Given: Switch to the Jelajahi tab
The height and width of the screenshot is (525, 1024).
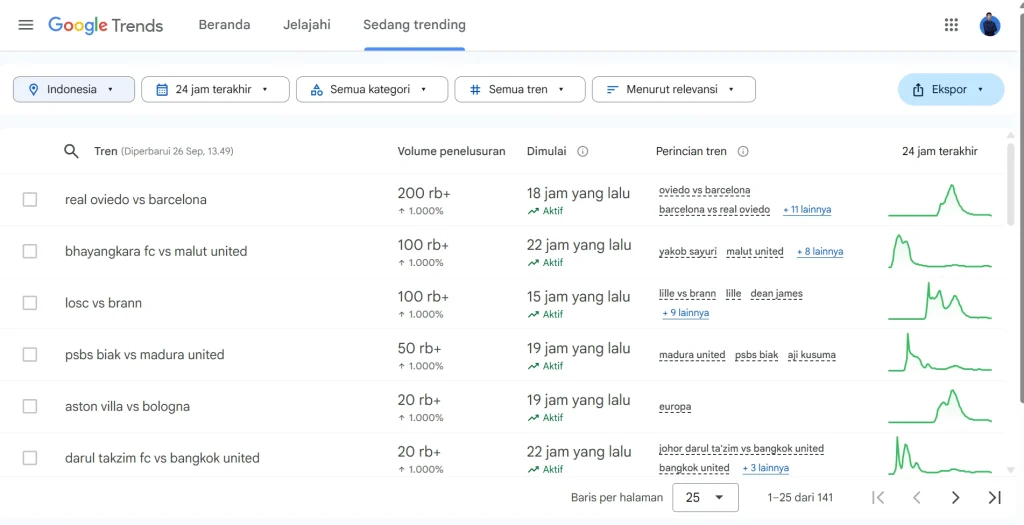Looking at the screenshot, I should pyautogui.click(x=307, y=25).
